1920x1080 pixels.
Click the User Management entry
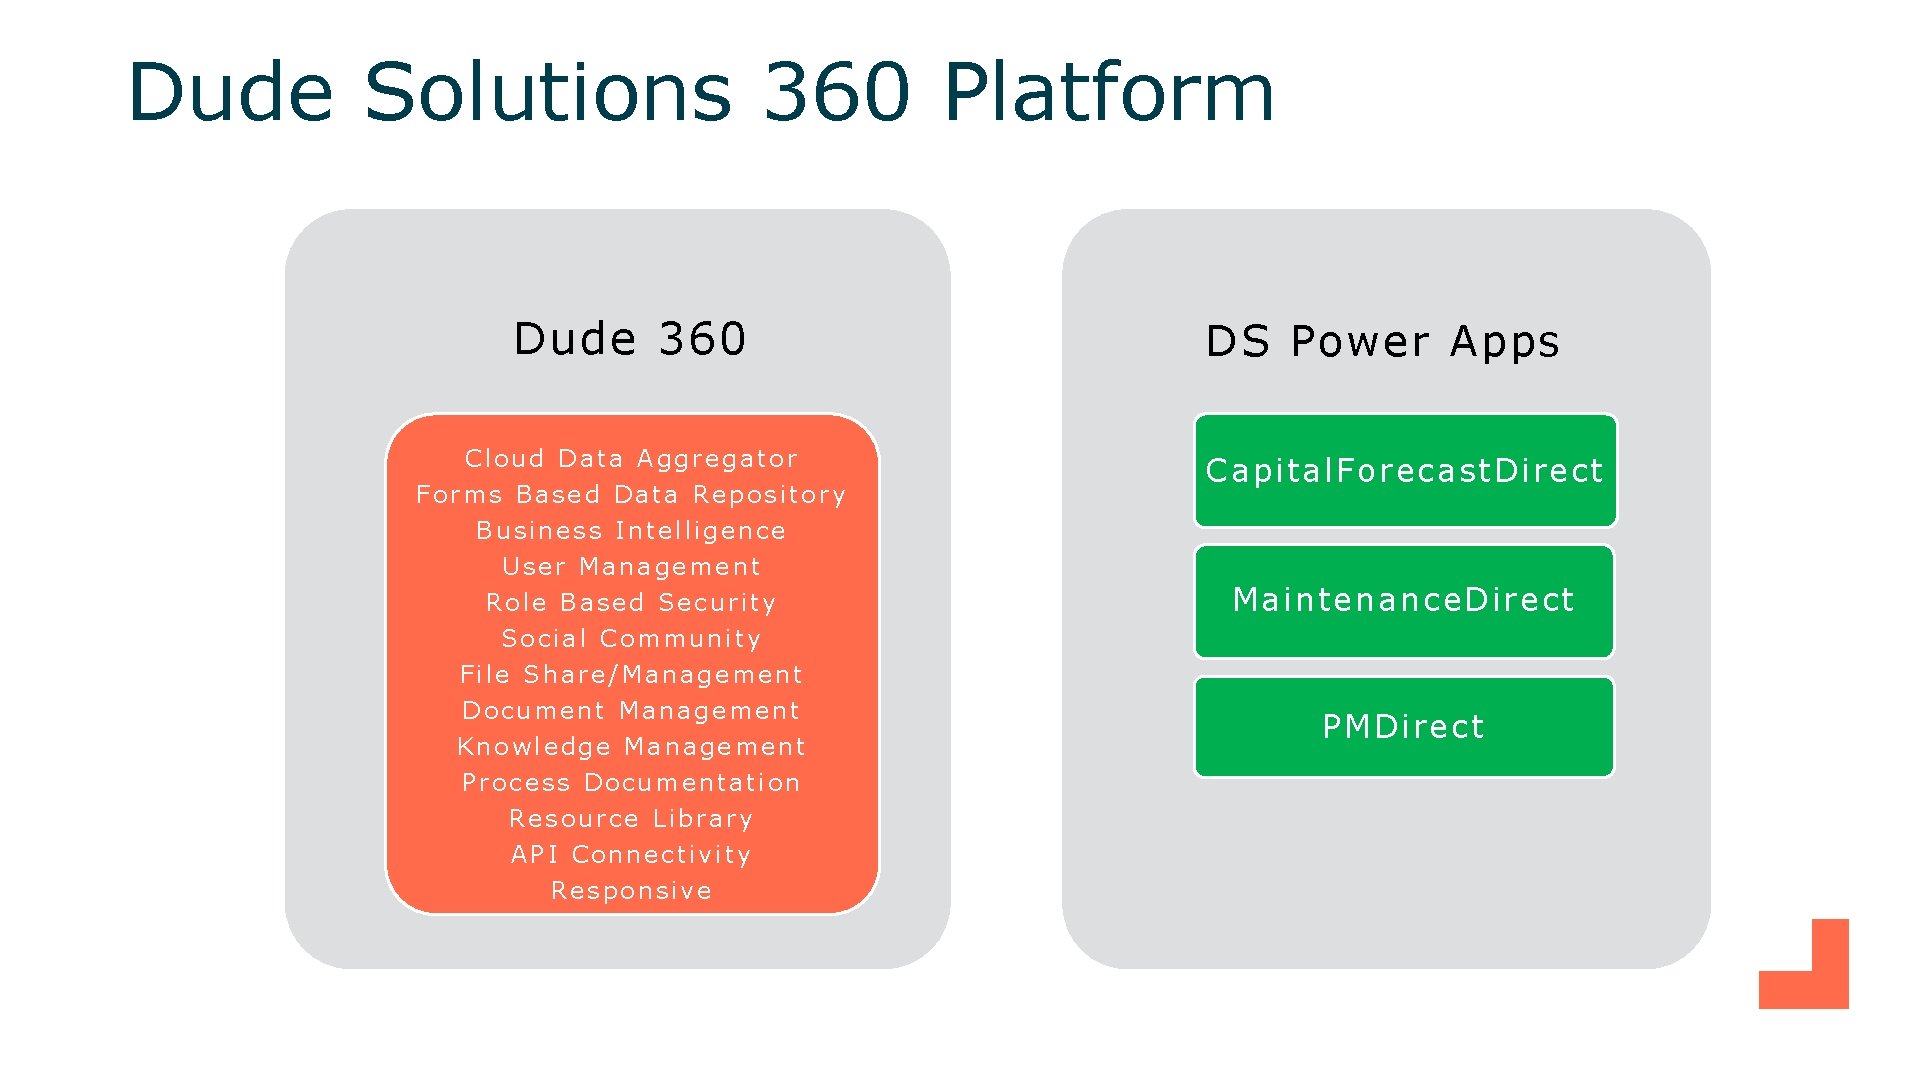631,567
